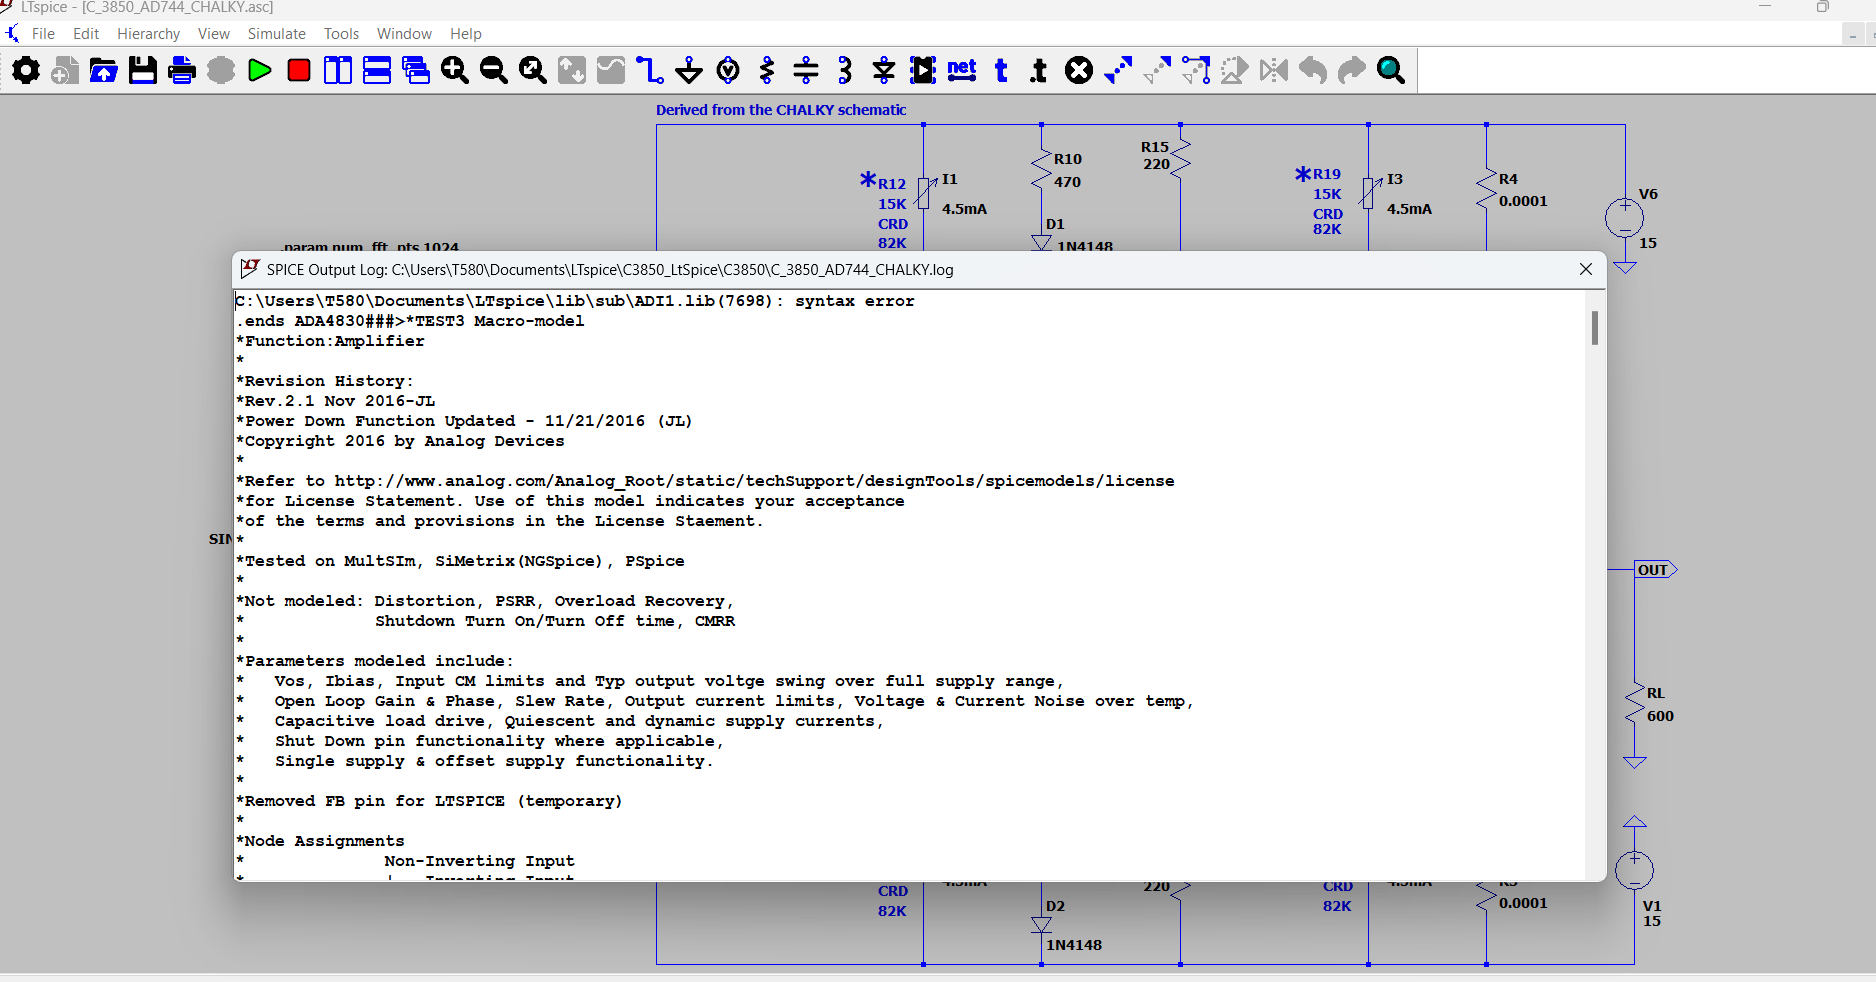This screenshot has width=1876, height=982.
Task: Click '*Removed FB pin for LTSPICE' line
Action: click(x=429, y=801)
